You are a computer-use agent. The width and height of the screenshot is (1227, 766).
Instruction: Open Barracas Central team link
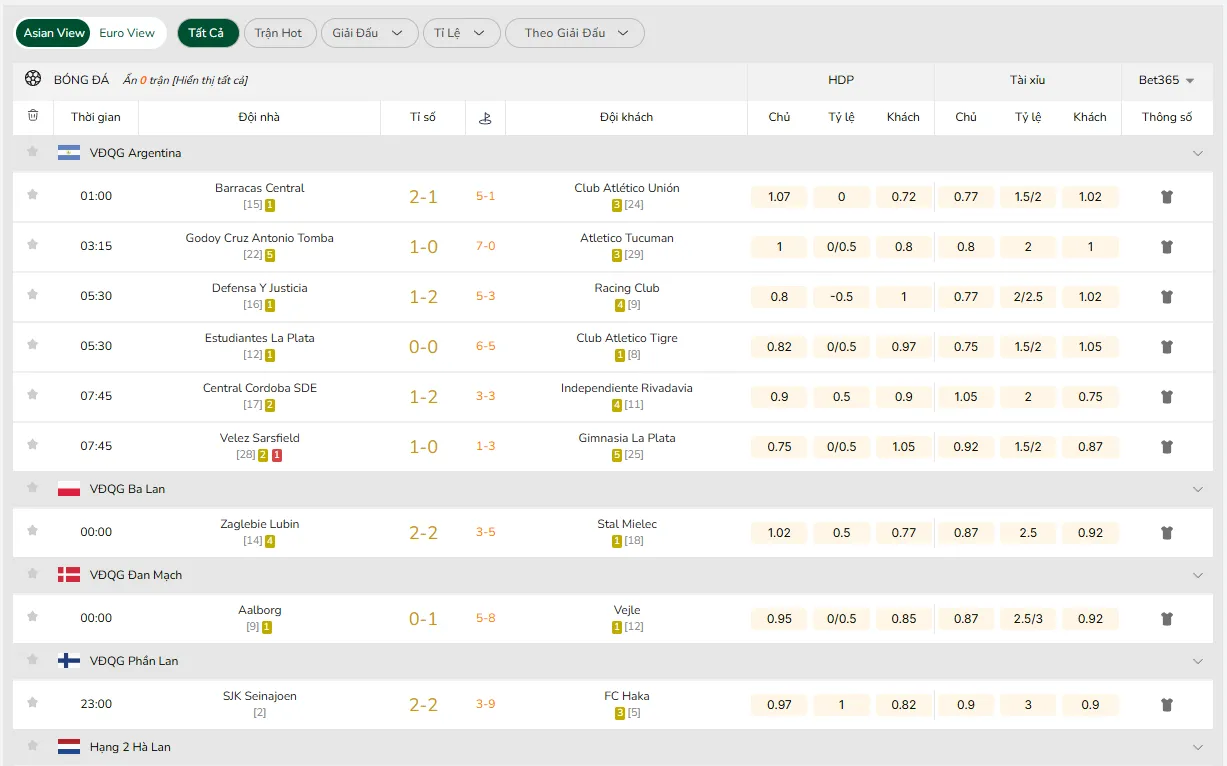pos(259,188)
